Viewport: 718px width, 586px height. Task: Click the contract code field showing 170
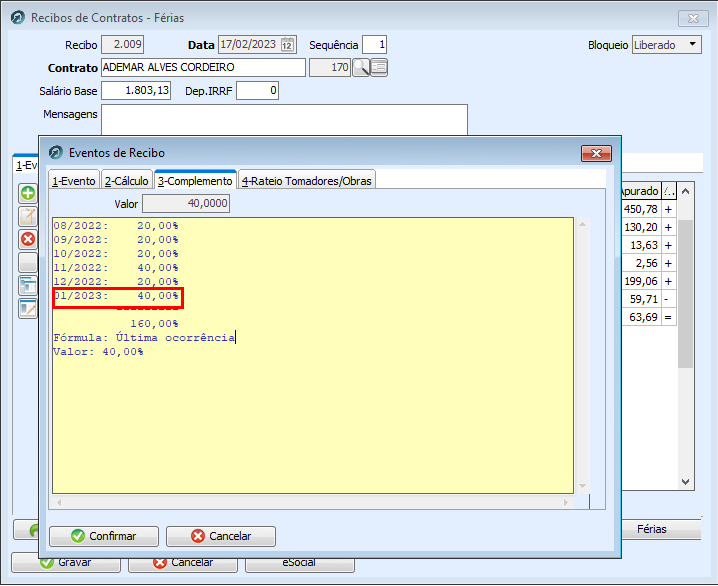330,68
